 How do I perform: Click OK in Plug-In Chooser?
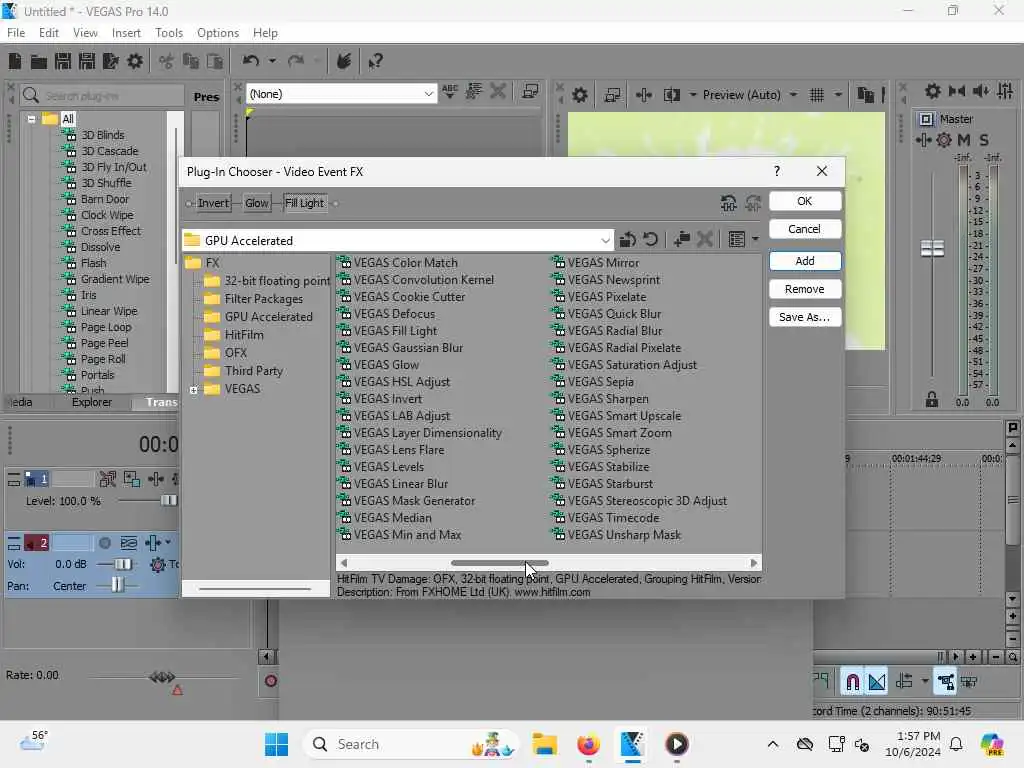point(805,201)
